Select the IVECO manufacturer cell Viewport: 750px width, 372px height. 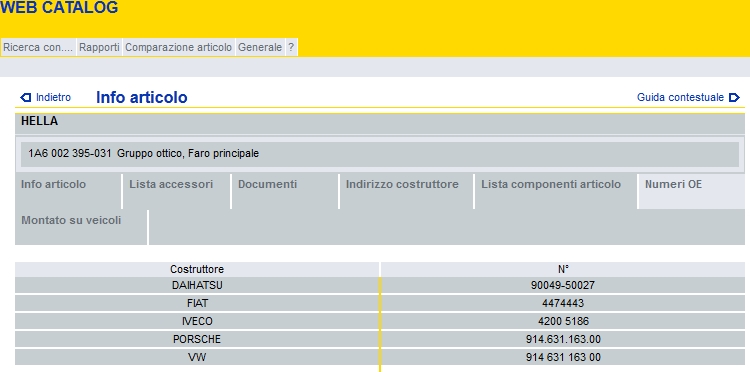197,321
